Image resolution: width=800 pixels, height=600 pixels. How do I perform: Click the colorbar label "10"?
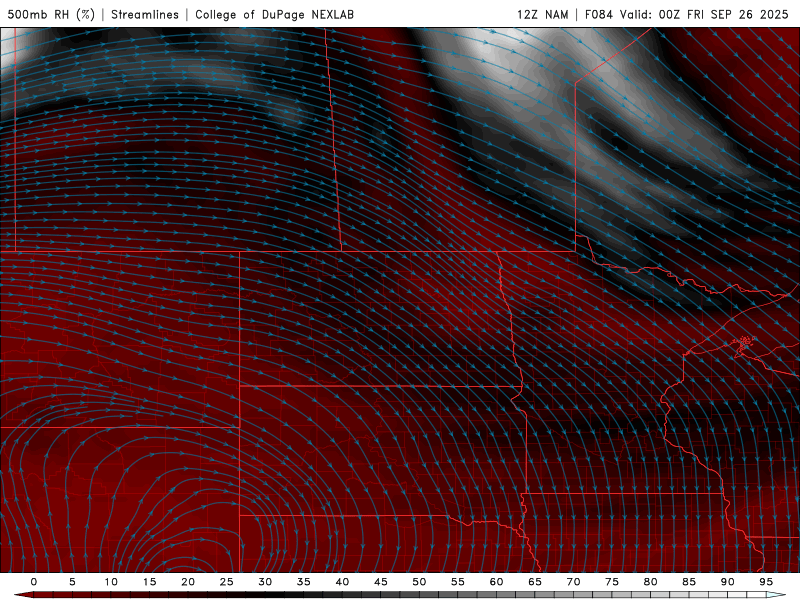pos(111,582)
